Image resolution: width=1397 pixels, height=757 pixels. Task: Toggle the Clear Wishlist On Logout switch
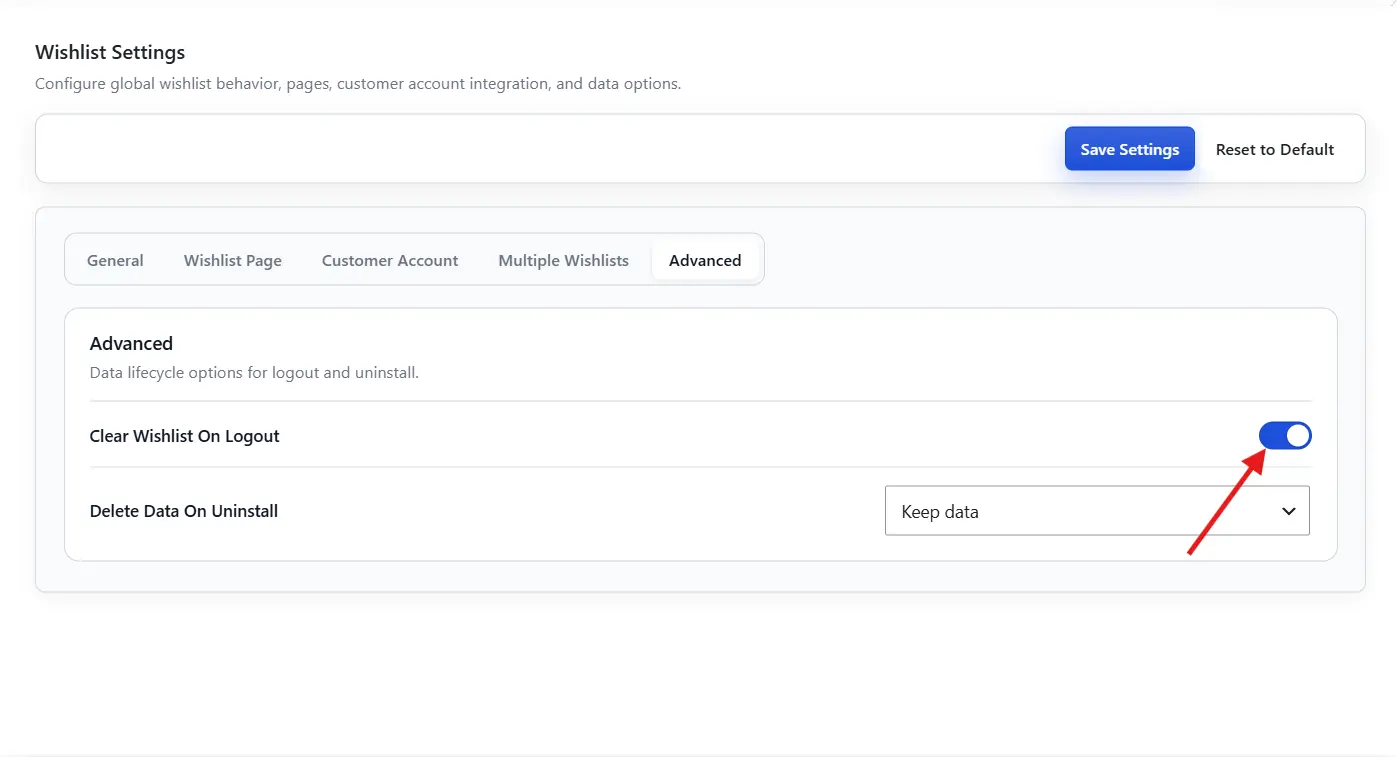tap(1285, 436)
